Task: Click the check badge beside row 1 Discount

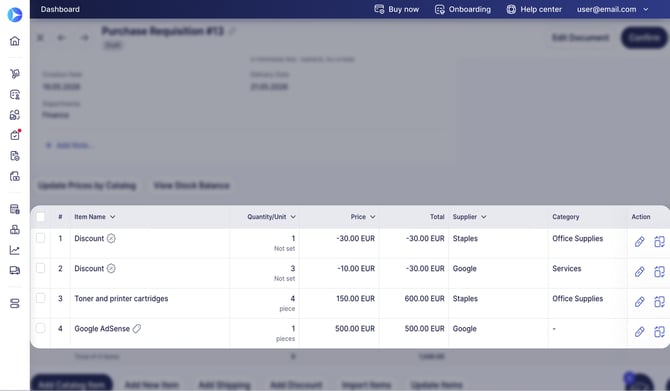Action: coord(111,238)
